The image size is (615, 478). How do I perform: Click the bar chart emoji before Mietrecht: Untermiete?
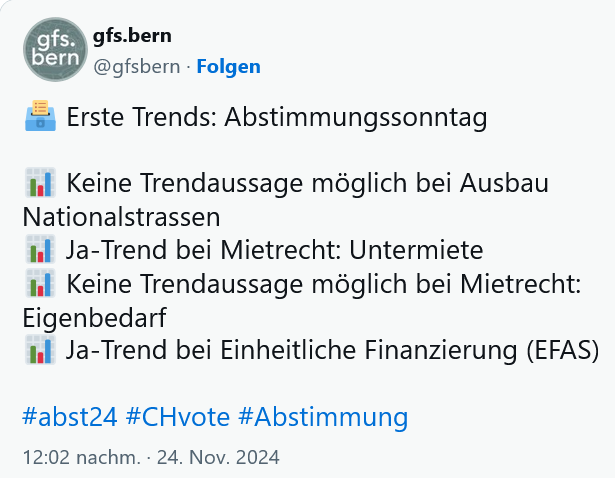click(x=39, y=250)
